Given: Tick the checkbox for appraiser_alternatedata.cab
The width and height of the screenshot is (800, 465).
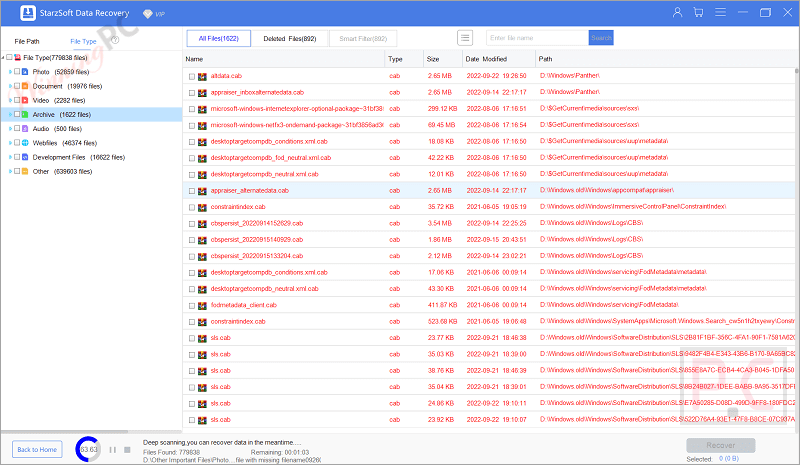Looking at the screenshot, I should (192, 191).
